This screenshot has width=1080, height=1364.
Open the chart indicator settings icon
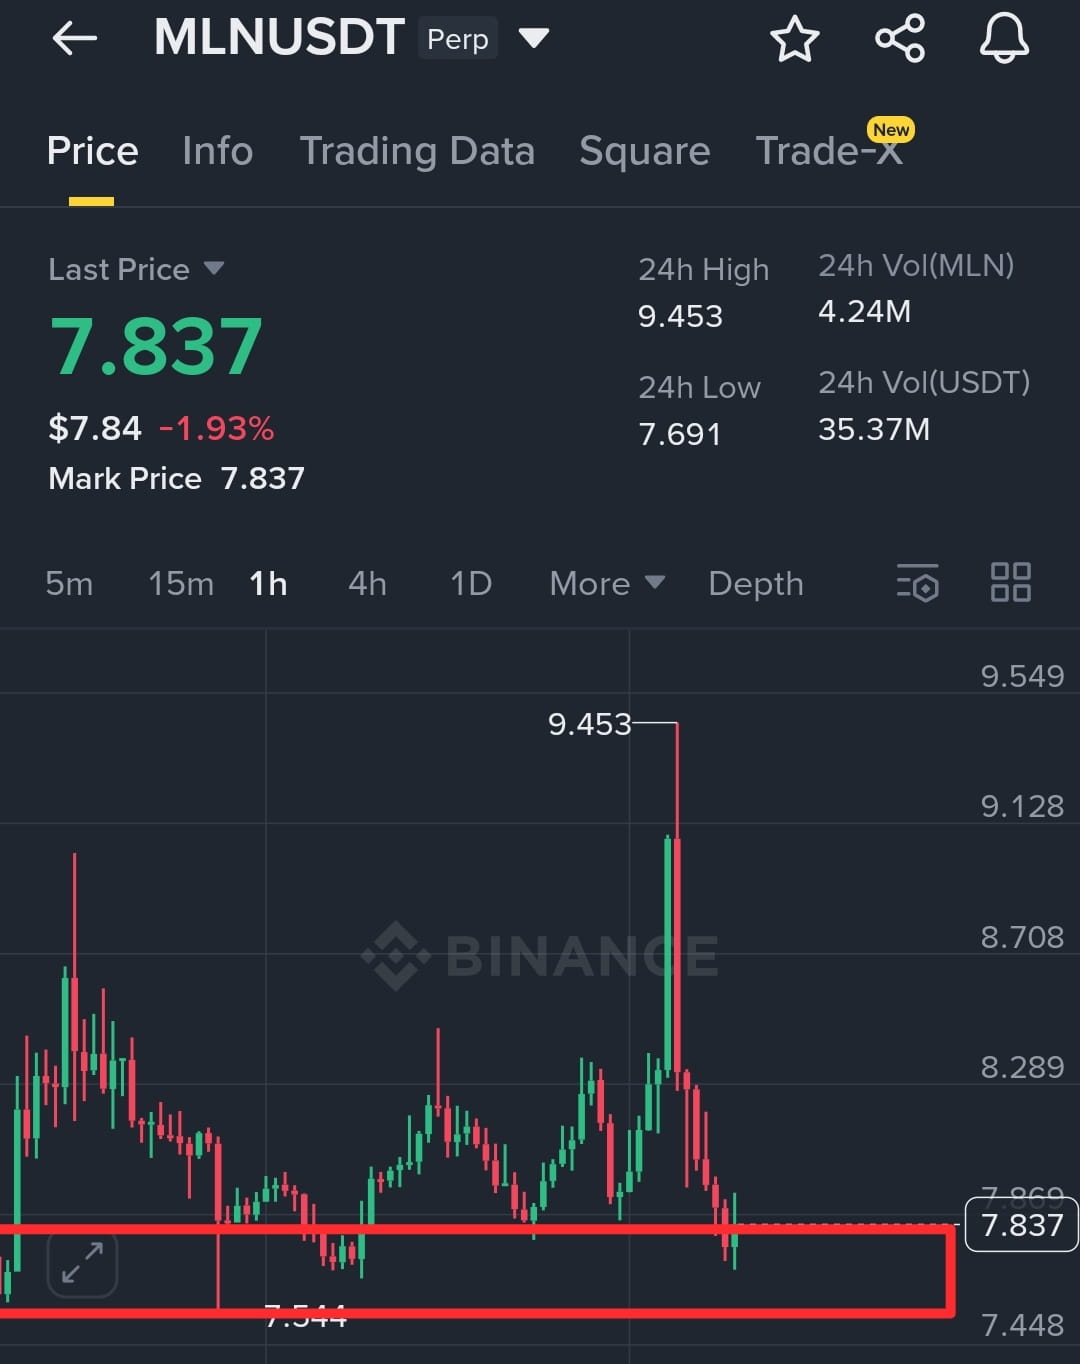(x=917, y=584)
